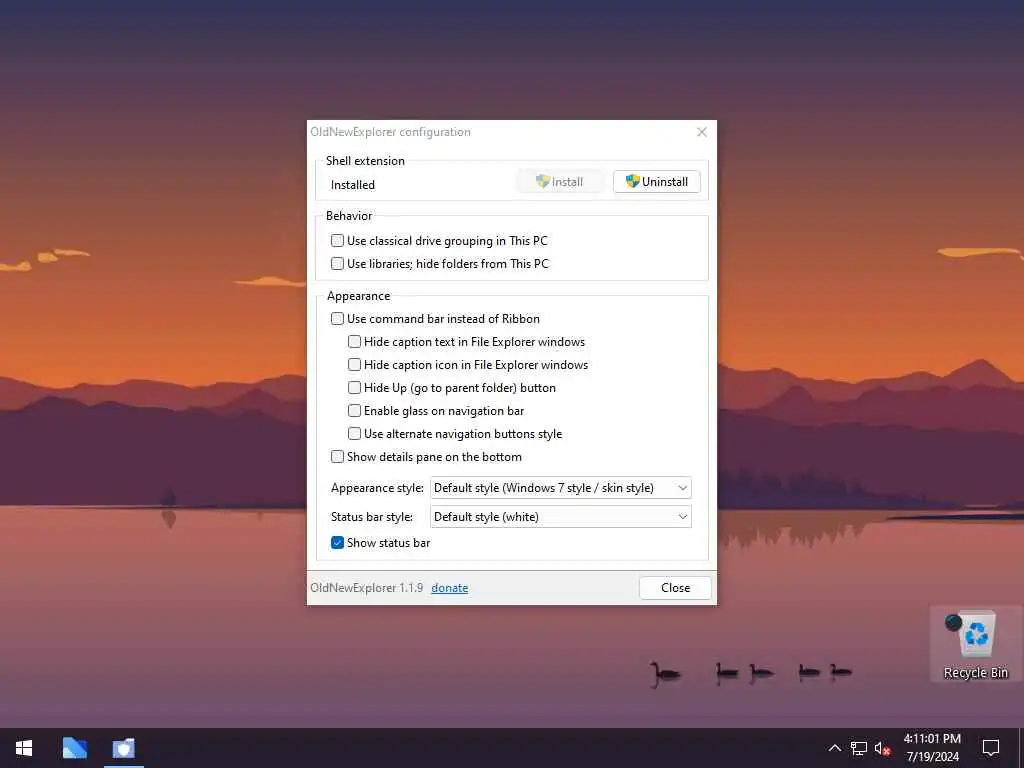Open the Windows Start menu
Image resolution: width=1024 pixels, height=768 pixels.
[x=24, y=748]
